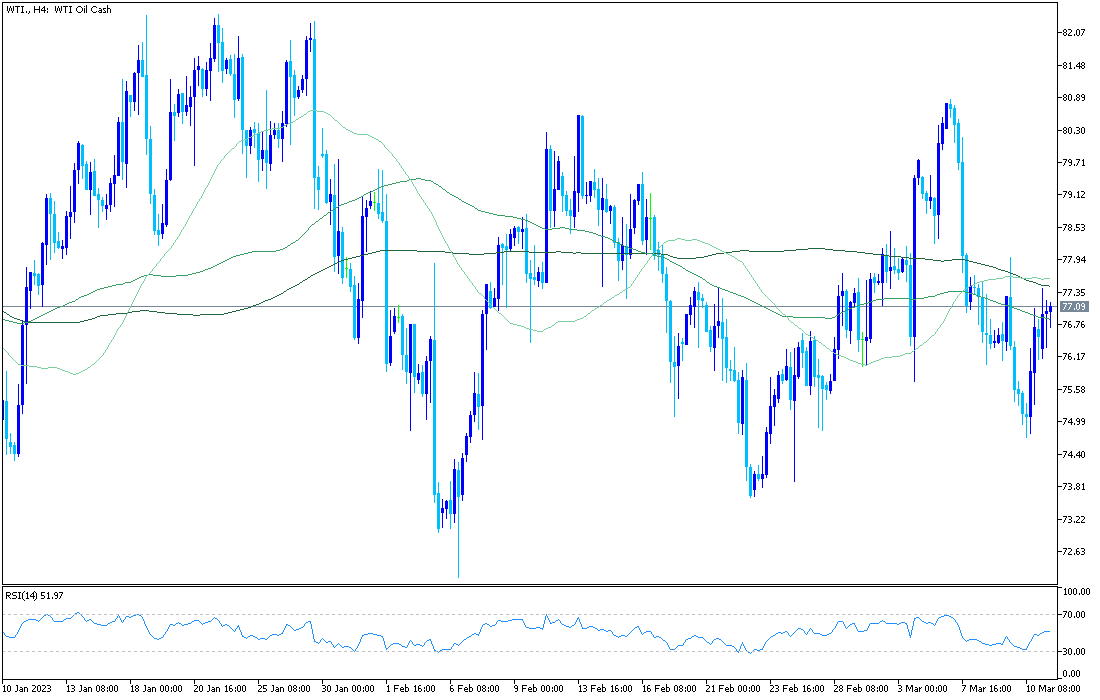The width and height of the screenshot is (1100, 700).
Task: Click the '3 Mar 00:00' date label
Action: click(923, 689)
